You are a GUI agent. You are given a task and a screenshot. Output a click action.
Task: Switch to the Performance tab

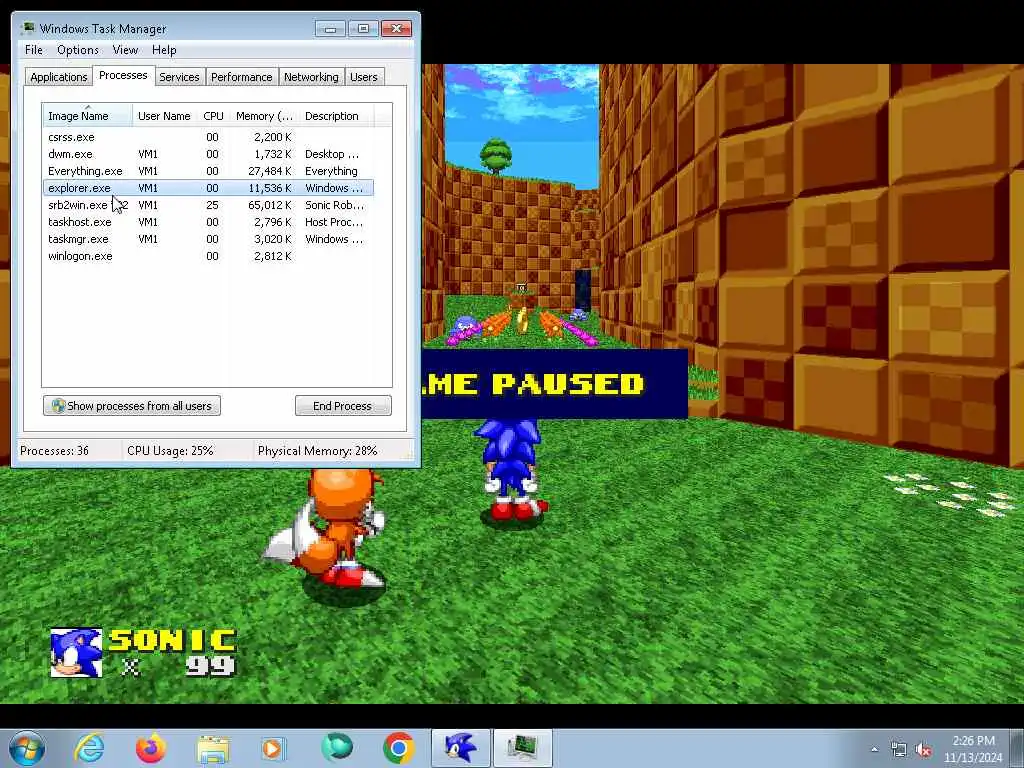tap(242, 77)
